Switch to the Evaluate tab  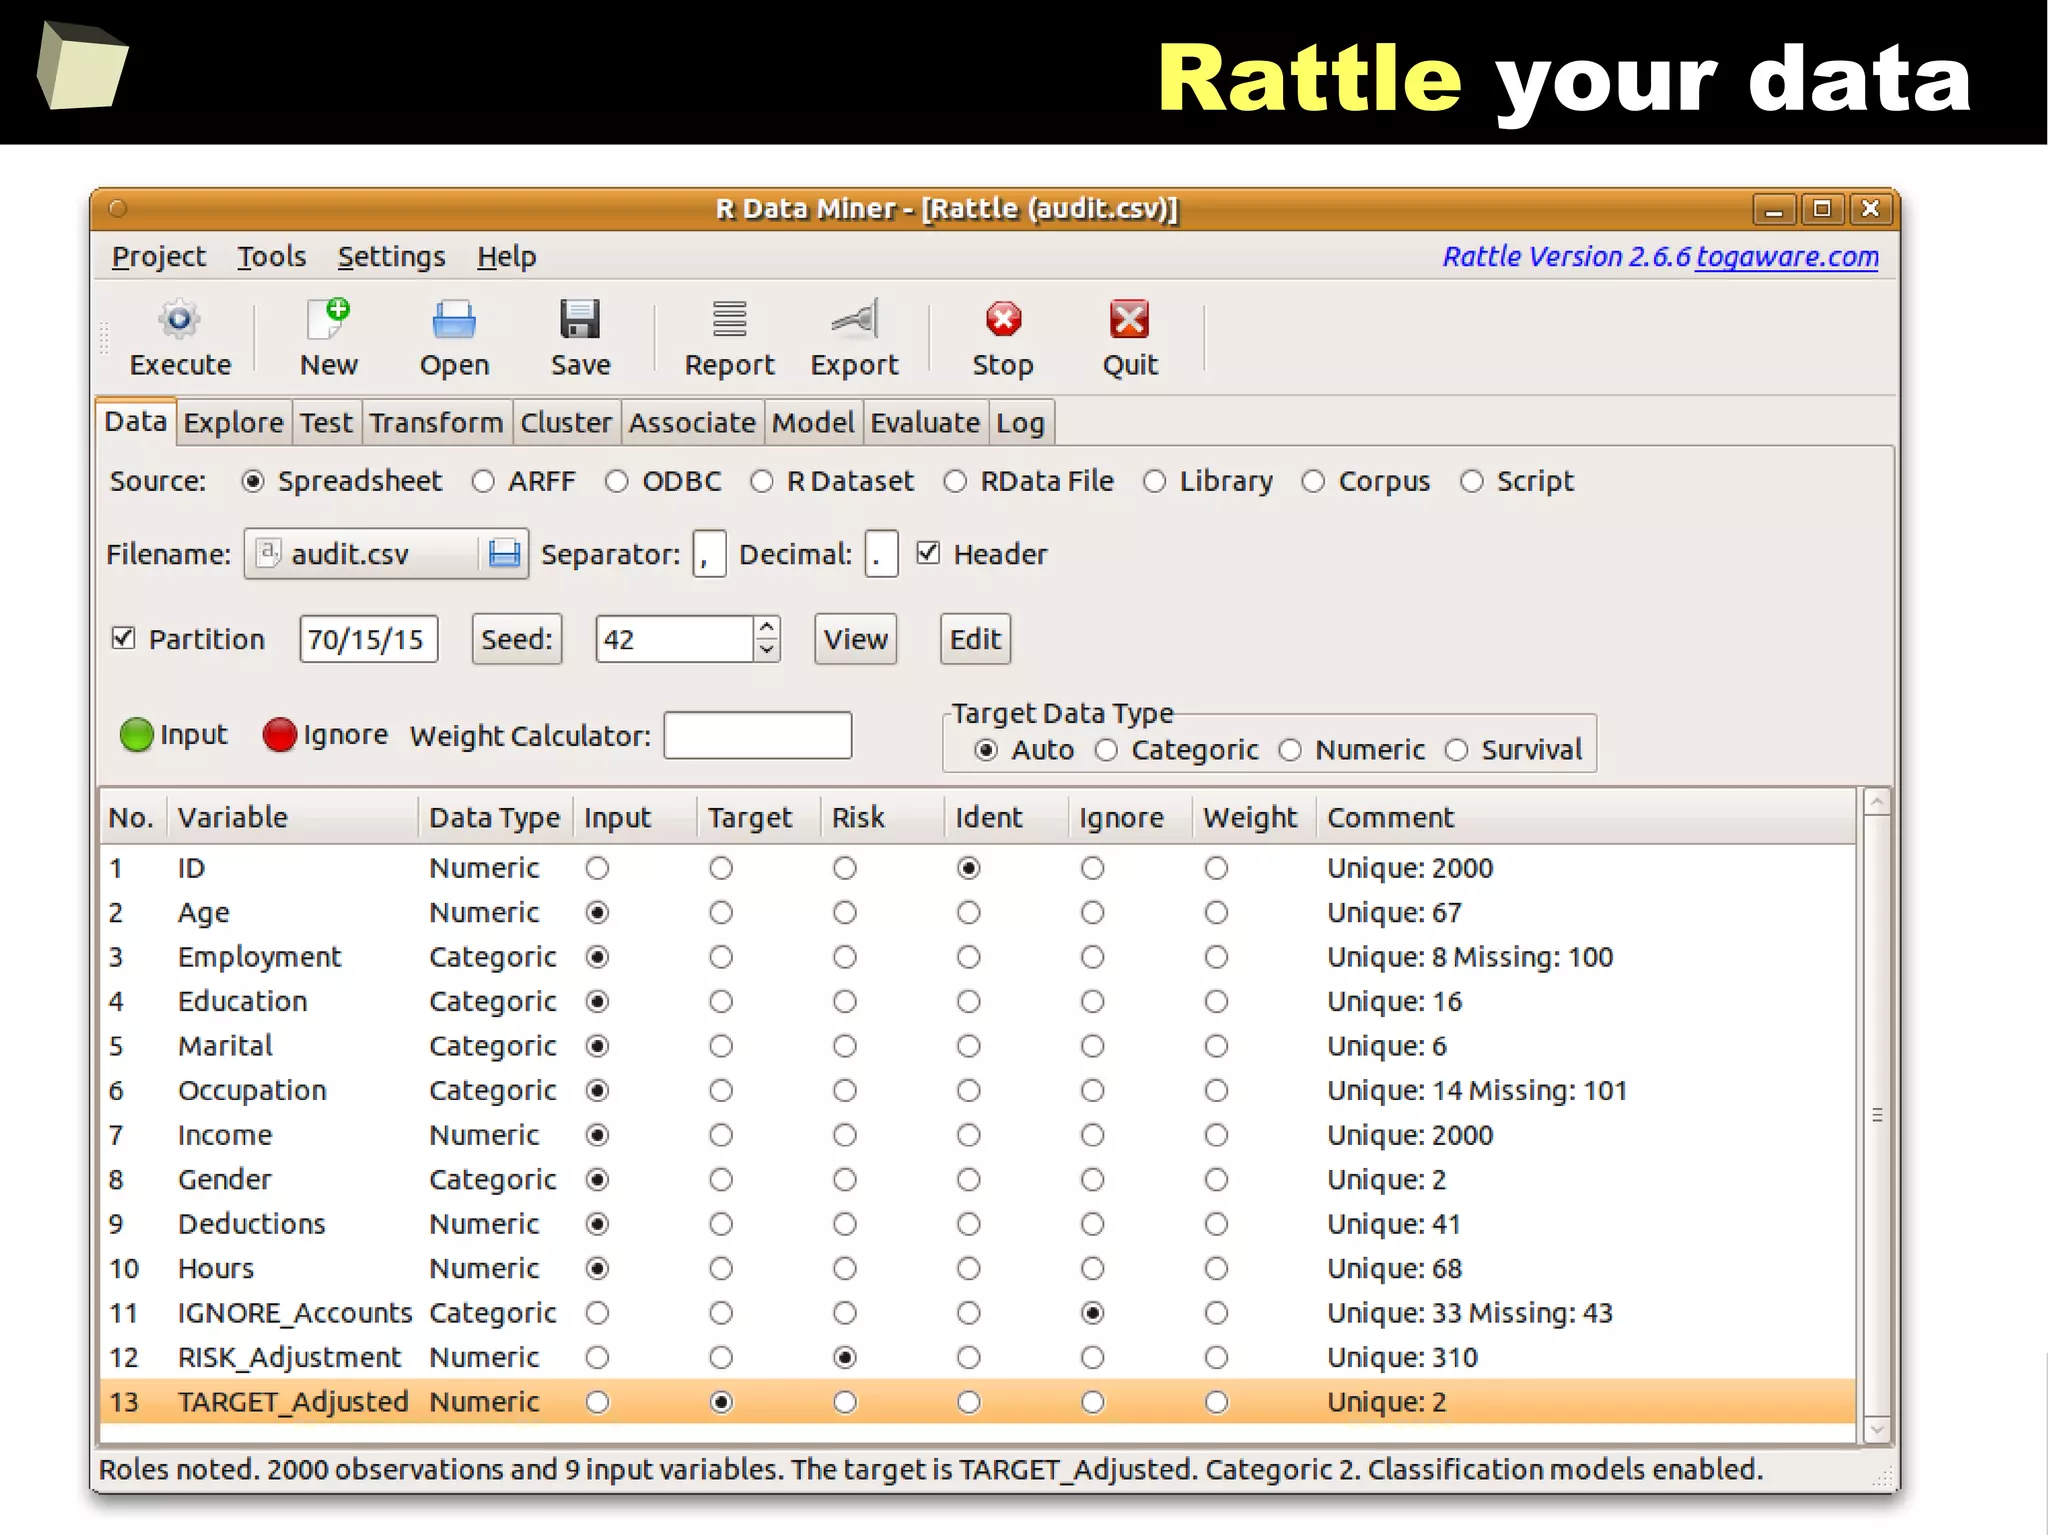[925, 423]
